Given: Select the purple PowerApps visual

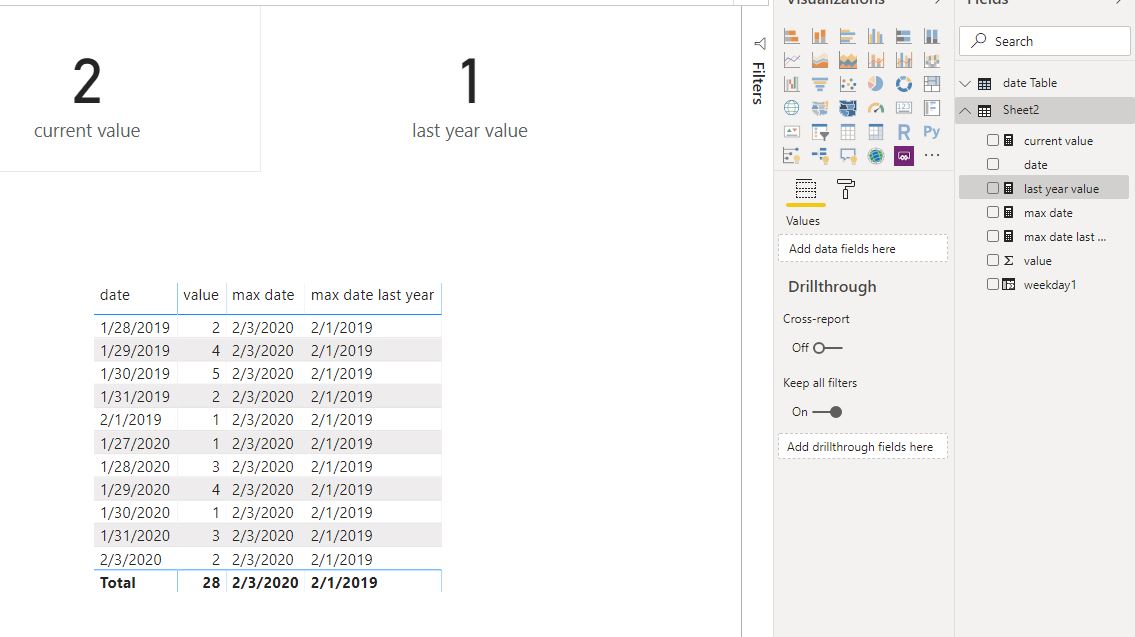Looking at the screenshot, I should tap(903, 156).
